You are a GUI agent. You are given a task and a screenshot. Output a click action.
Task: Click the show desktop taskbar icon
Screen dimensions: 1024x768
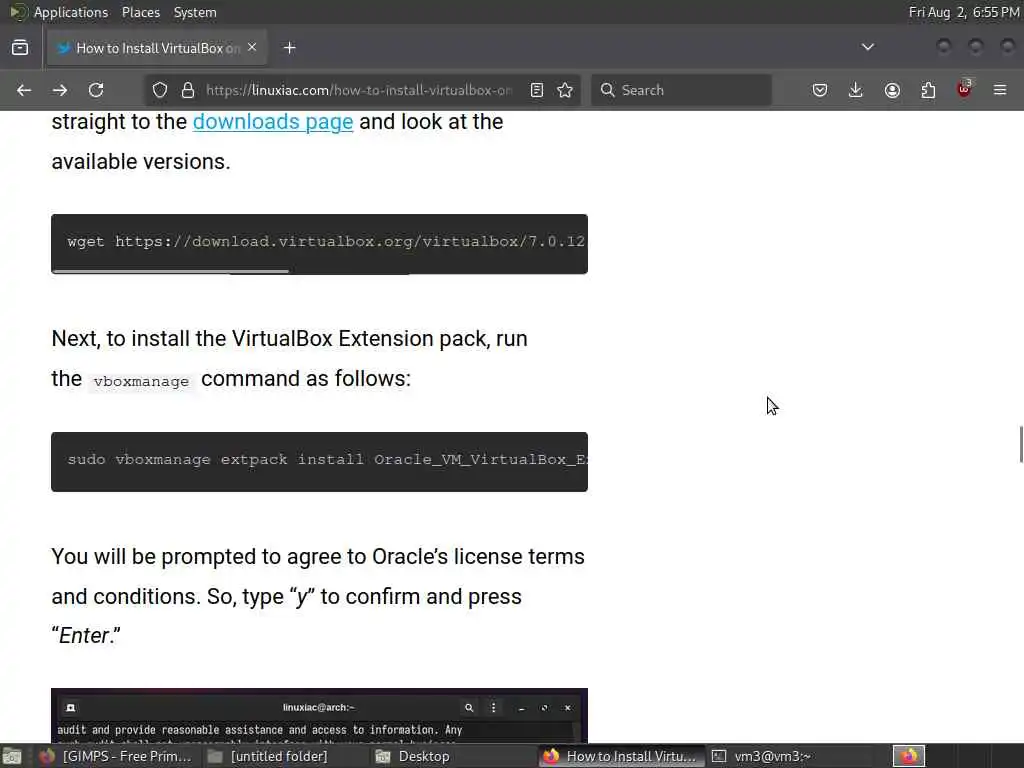point(12,756)
